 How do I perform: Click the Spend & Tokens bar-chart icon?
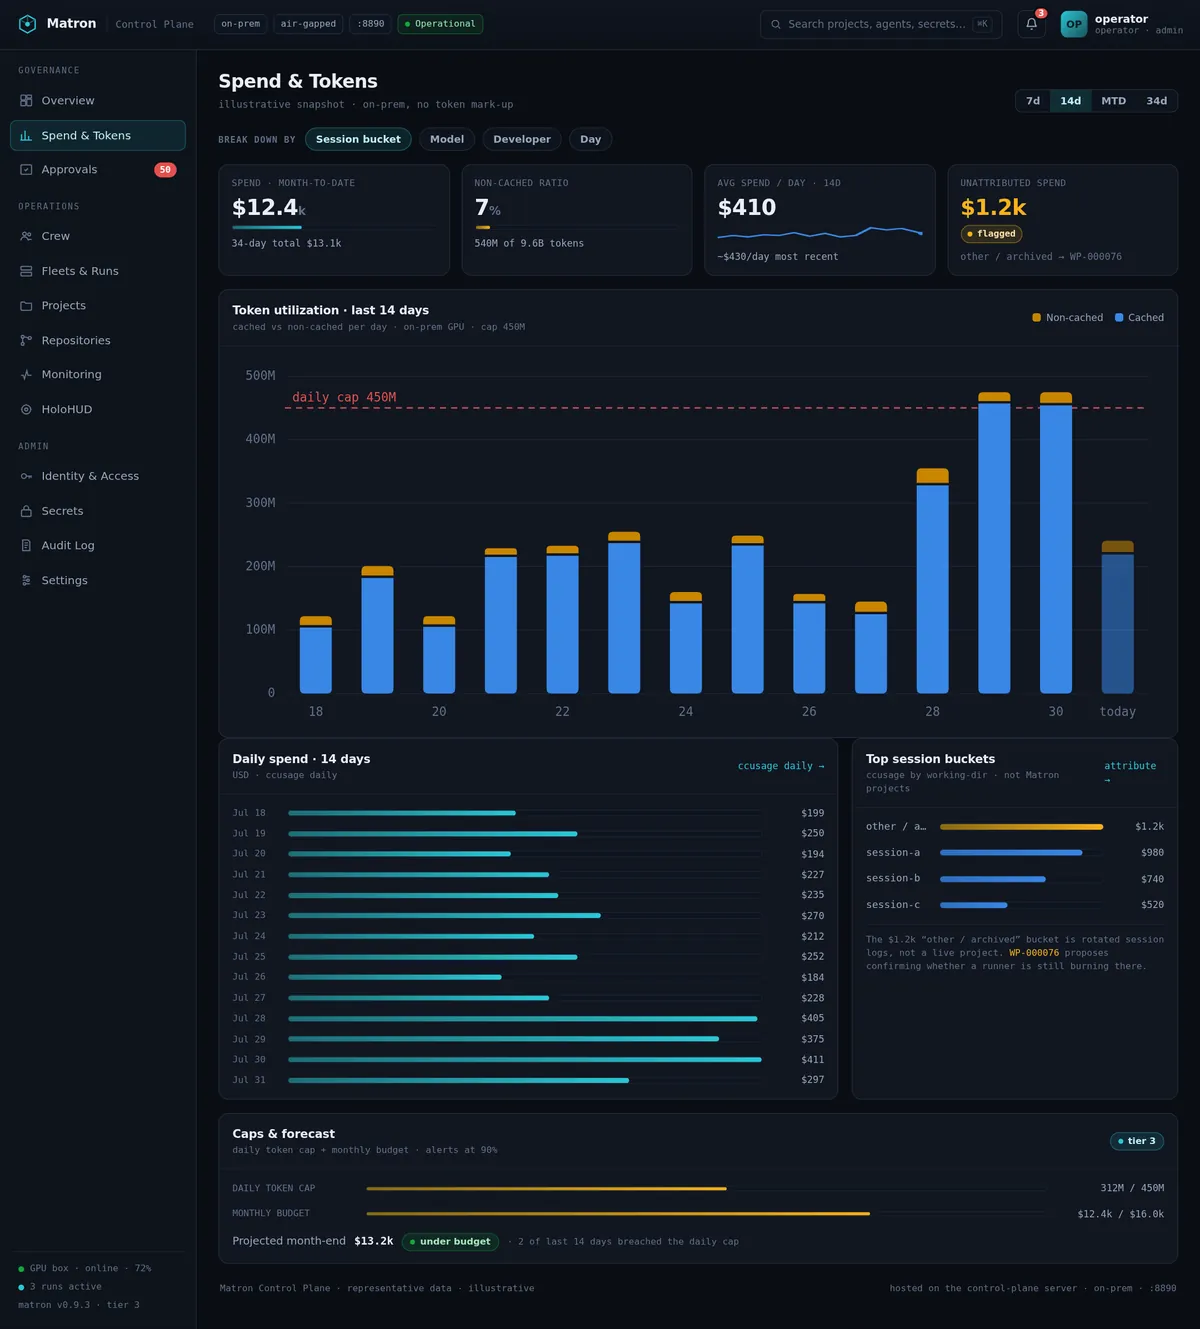[x=26, y=136]
